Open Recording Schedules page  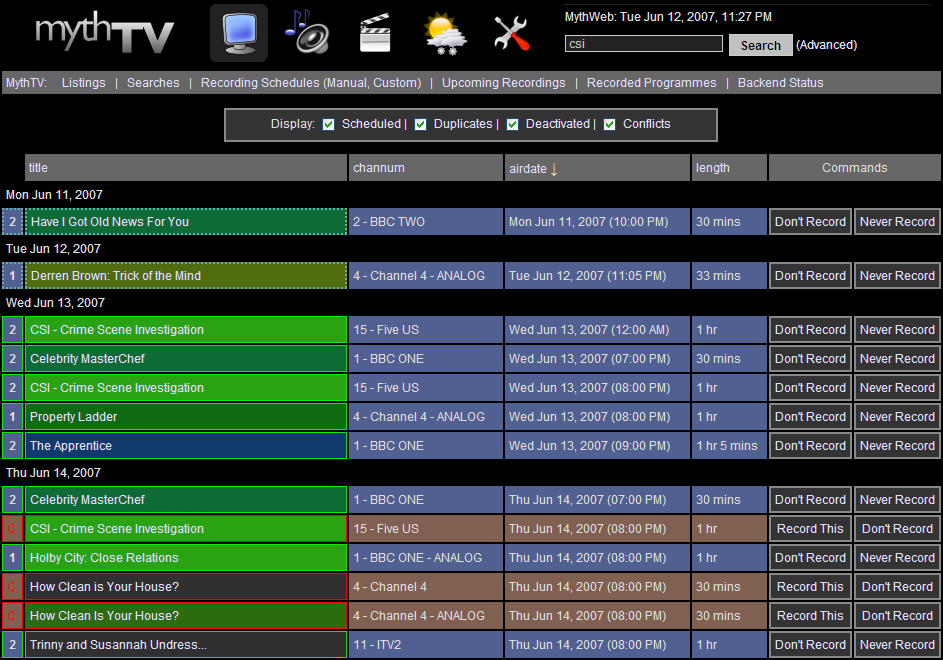tap(259, 83)
